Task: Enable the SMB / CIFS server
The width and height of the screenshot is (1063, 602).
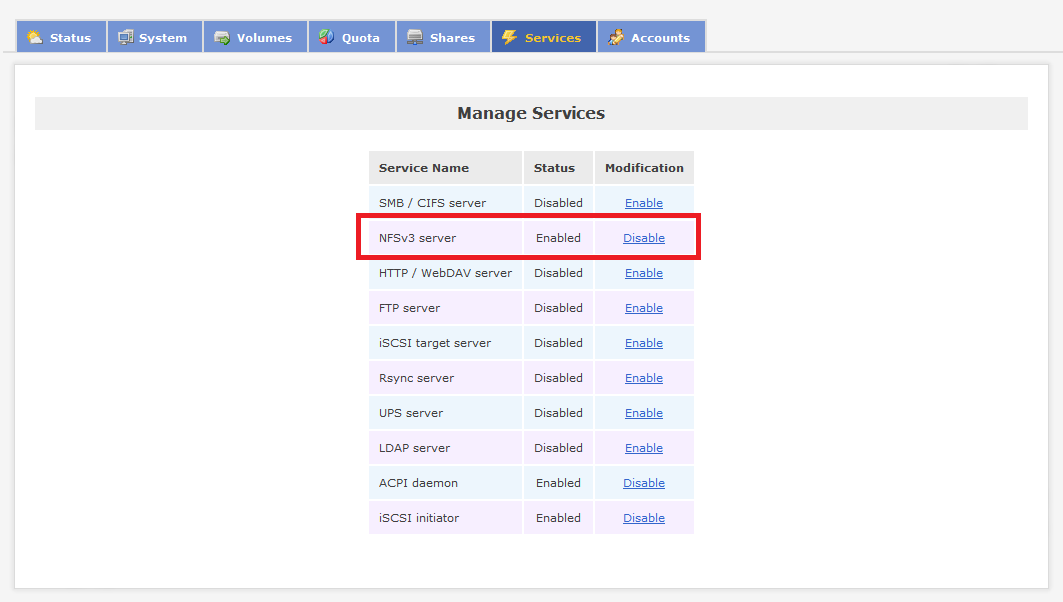Action: [x=644, y=203]
